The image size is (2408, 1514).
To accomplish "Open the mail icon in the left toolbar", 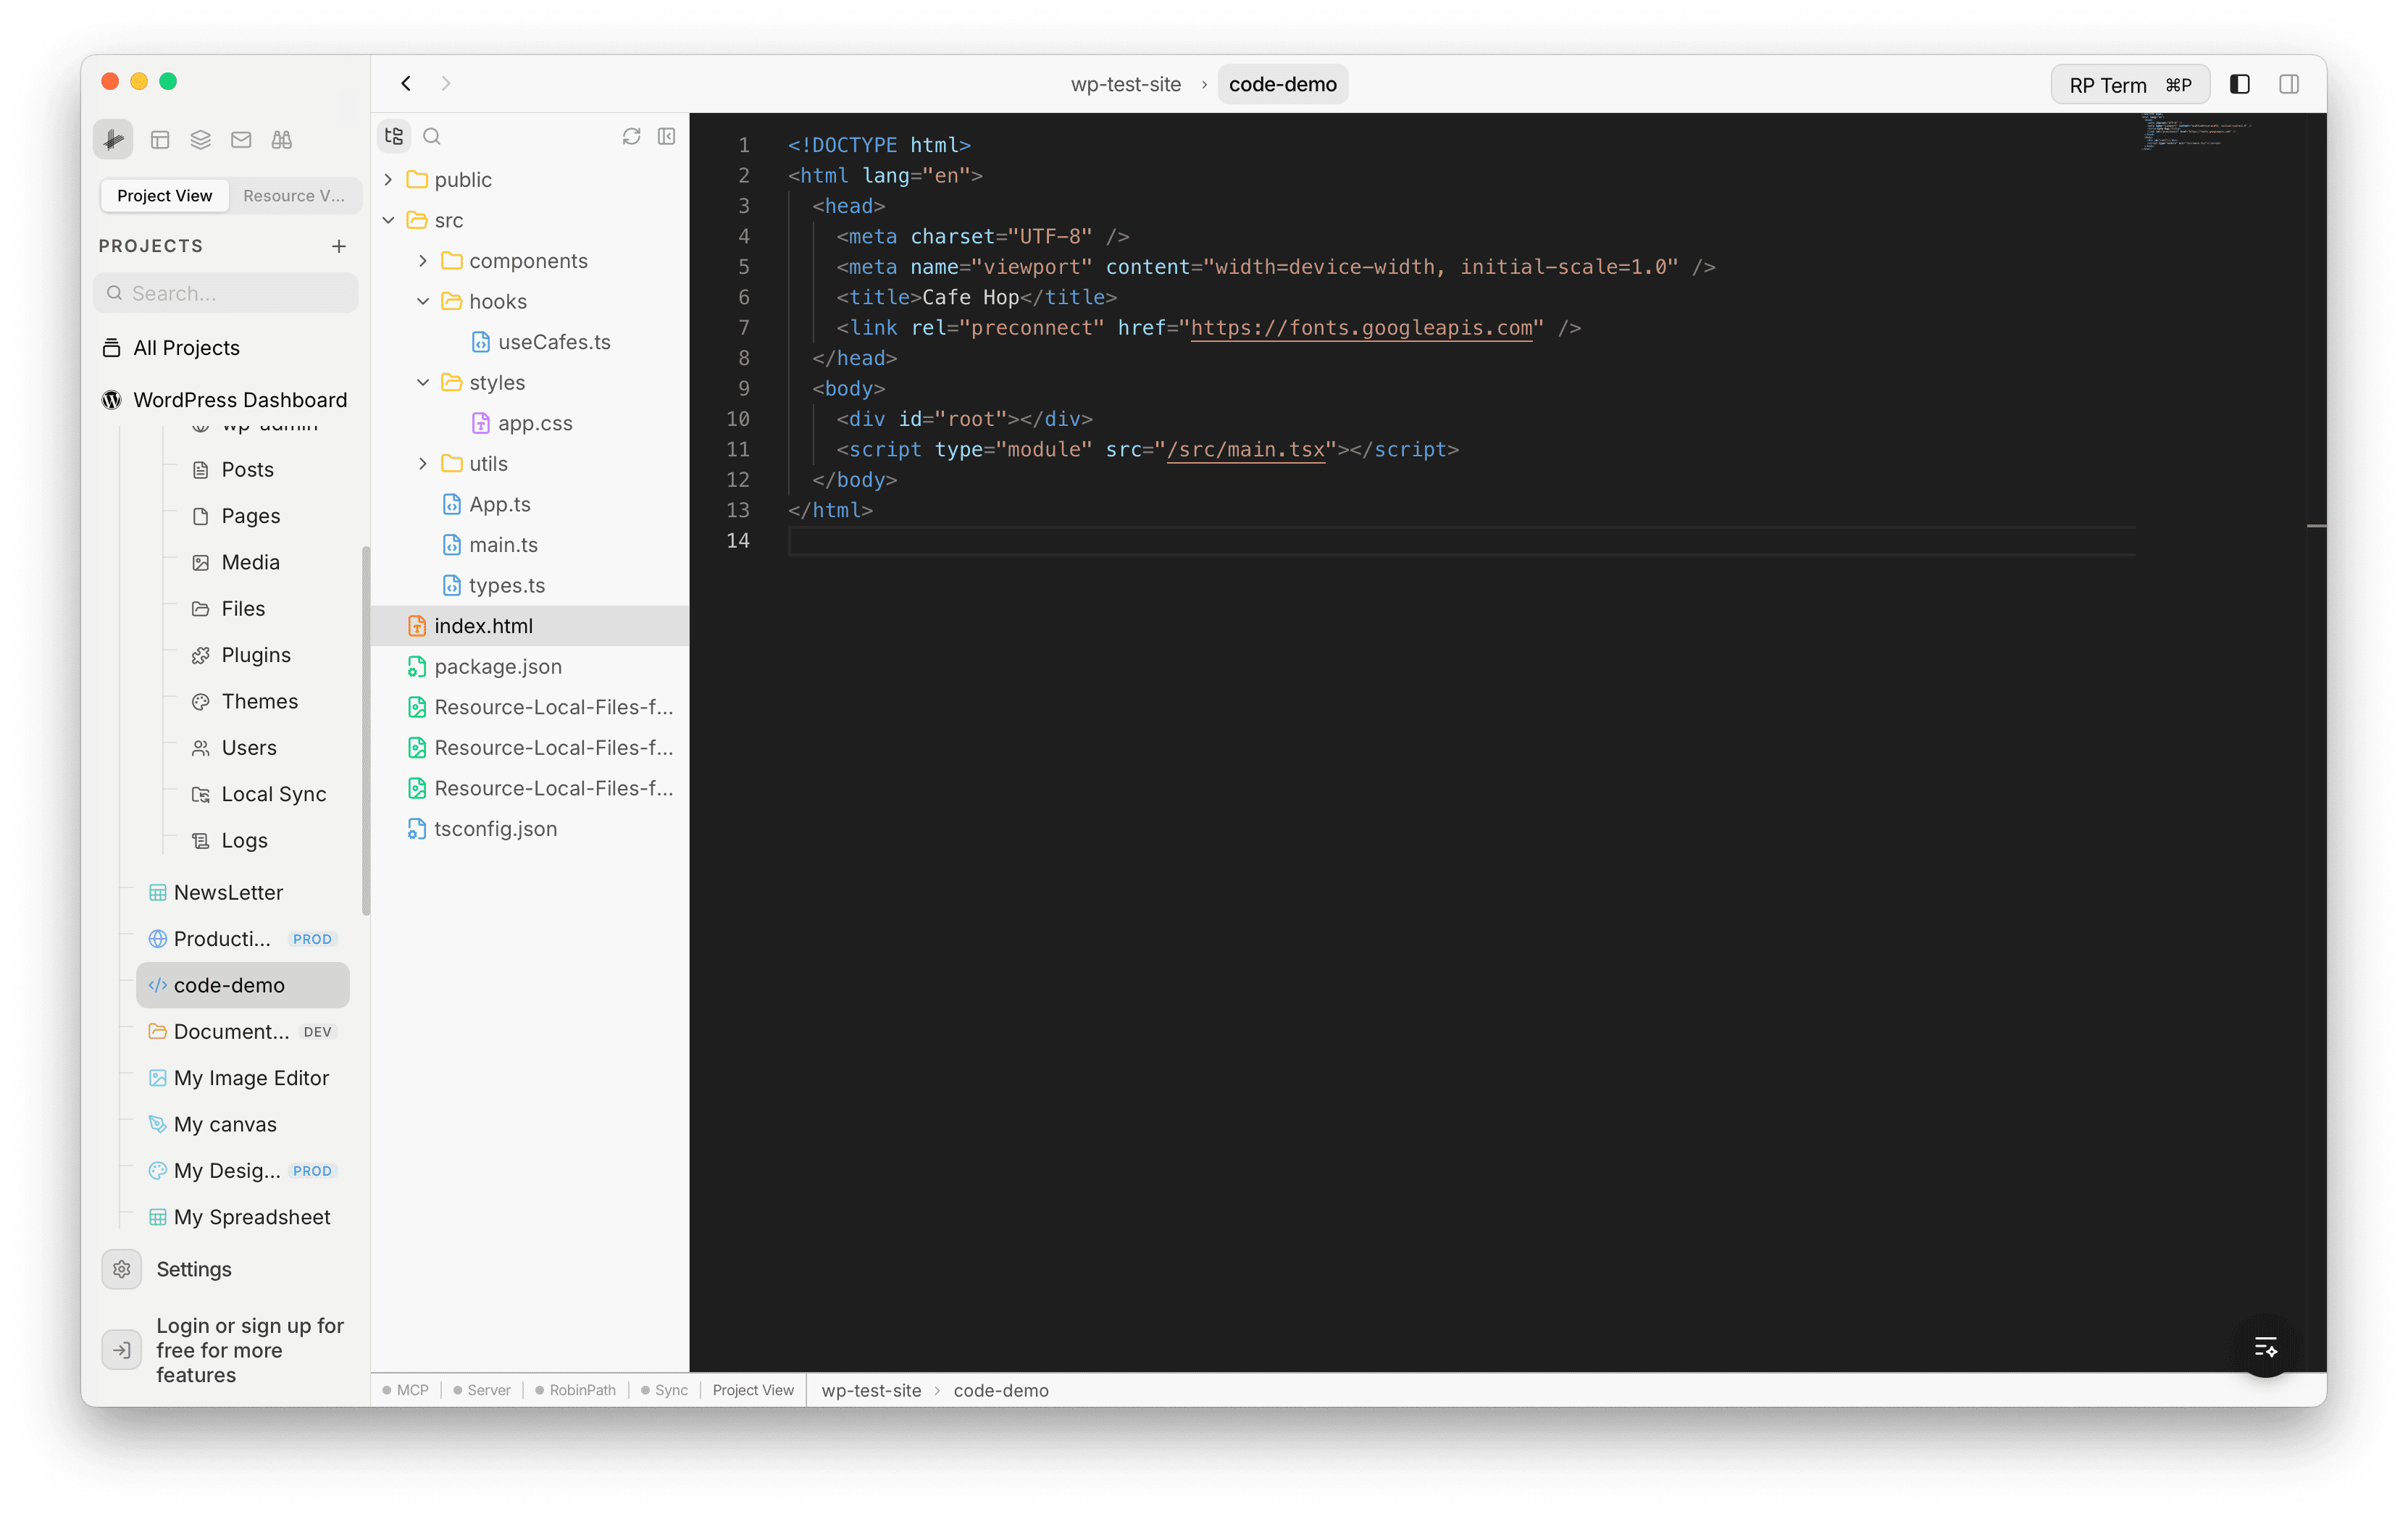I will pos(240,140).
